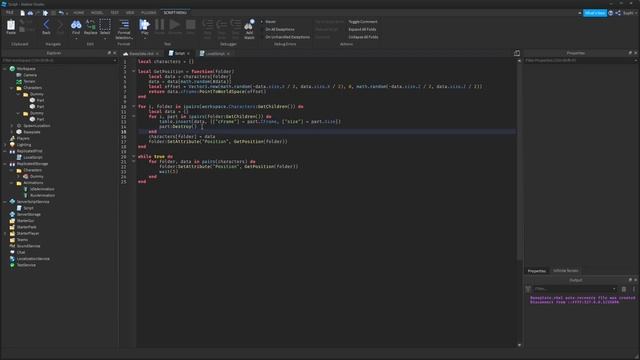Click the collapse ribbon arrow near What's New
640x360 pixels.
click(580, 13)
